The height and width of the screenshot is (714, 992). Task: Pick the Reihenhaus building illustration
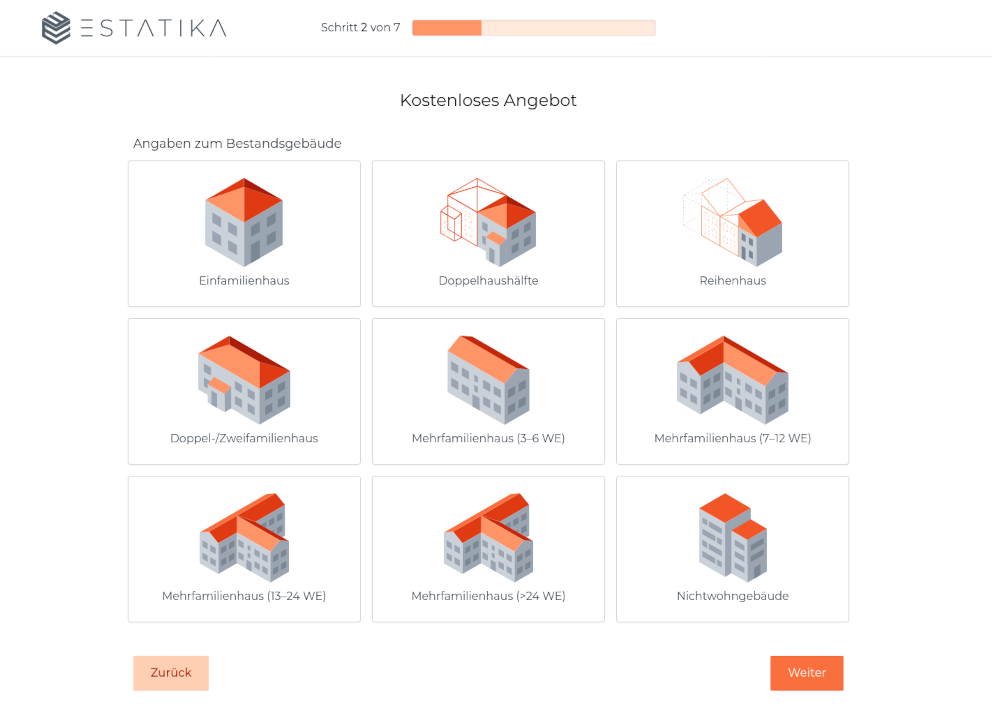(x=732, y=222)
